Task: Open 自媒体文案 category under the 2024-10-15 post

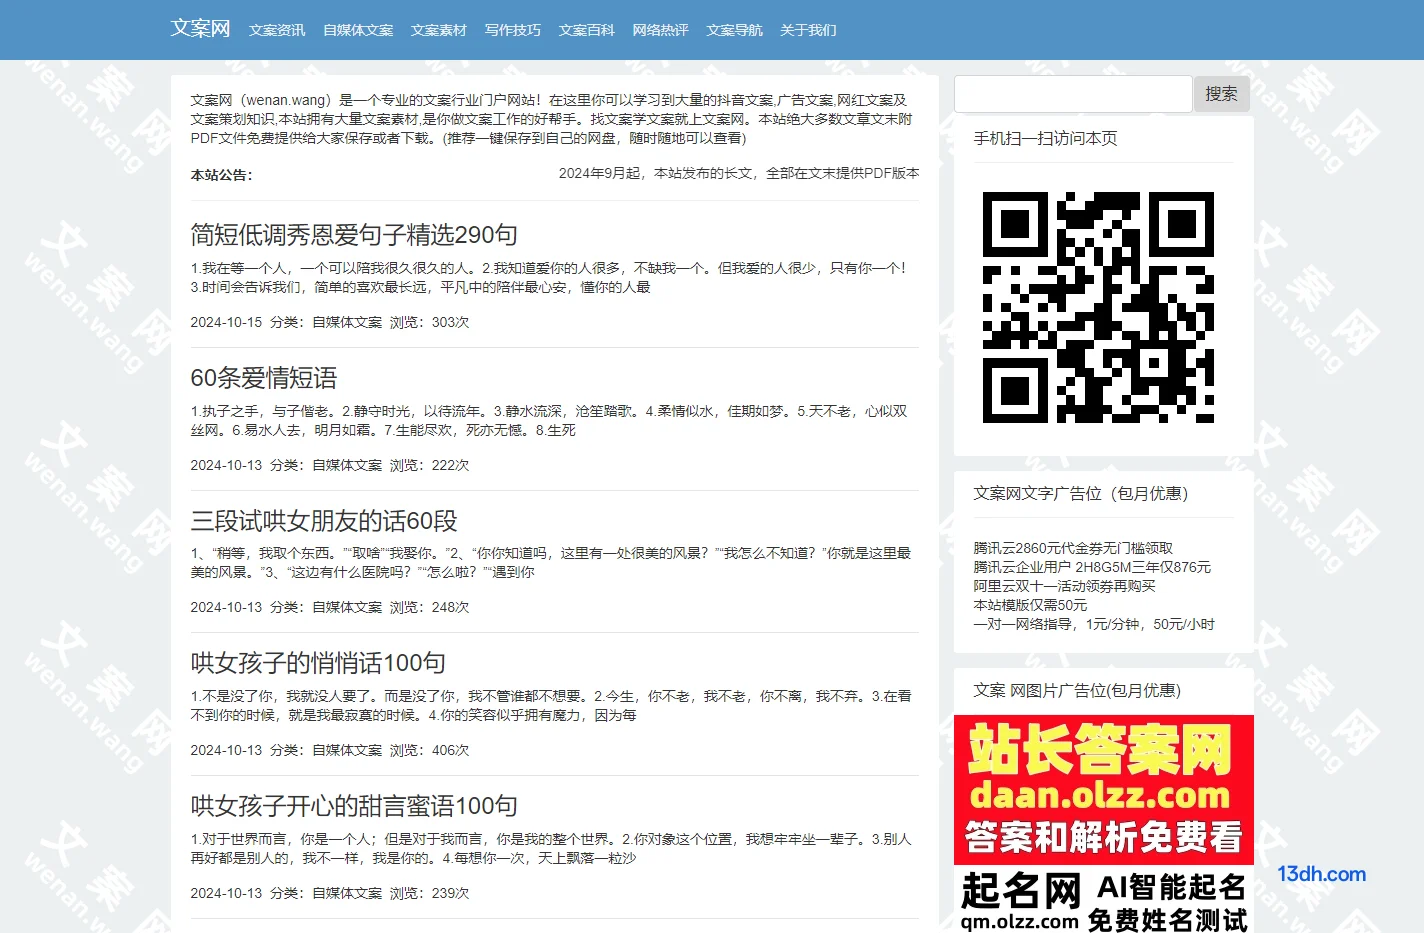Action: 347,322
